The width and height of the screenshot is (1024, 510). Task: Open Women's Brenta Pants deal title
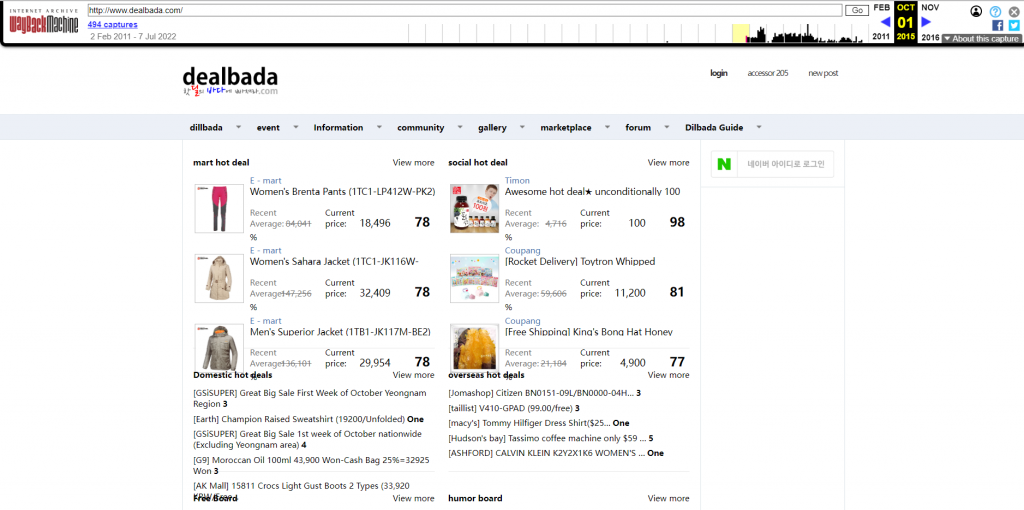pos(342,191)
